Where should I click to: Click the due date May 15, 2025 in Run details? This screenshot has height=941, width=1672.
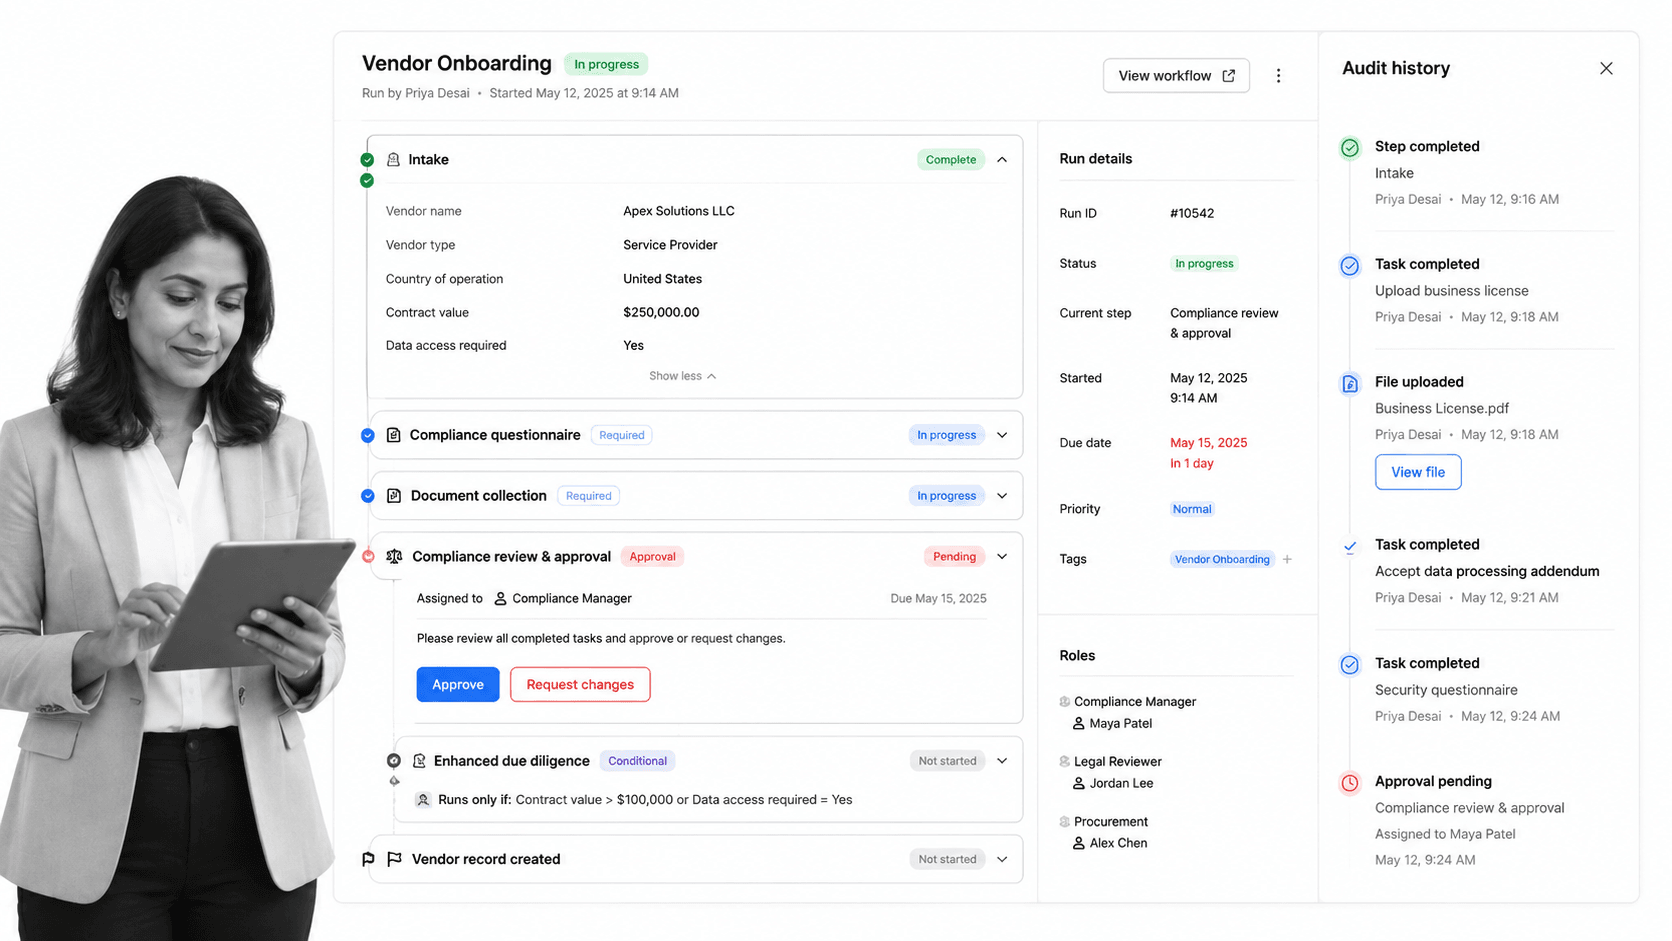click(1209, 443)
